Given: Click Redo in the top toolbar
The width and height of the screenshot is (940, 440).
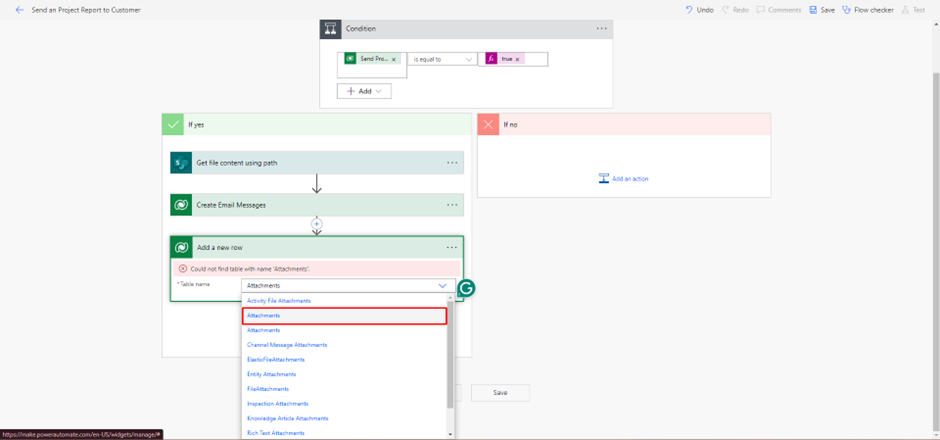Looking at the screenshot, I should pos(735,10).
